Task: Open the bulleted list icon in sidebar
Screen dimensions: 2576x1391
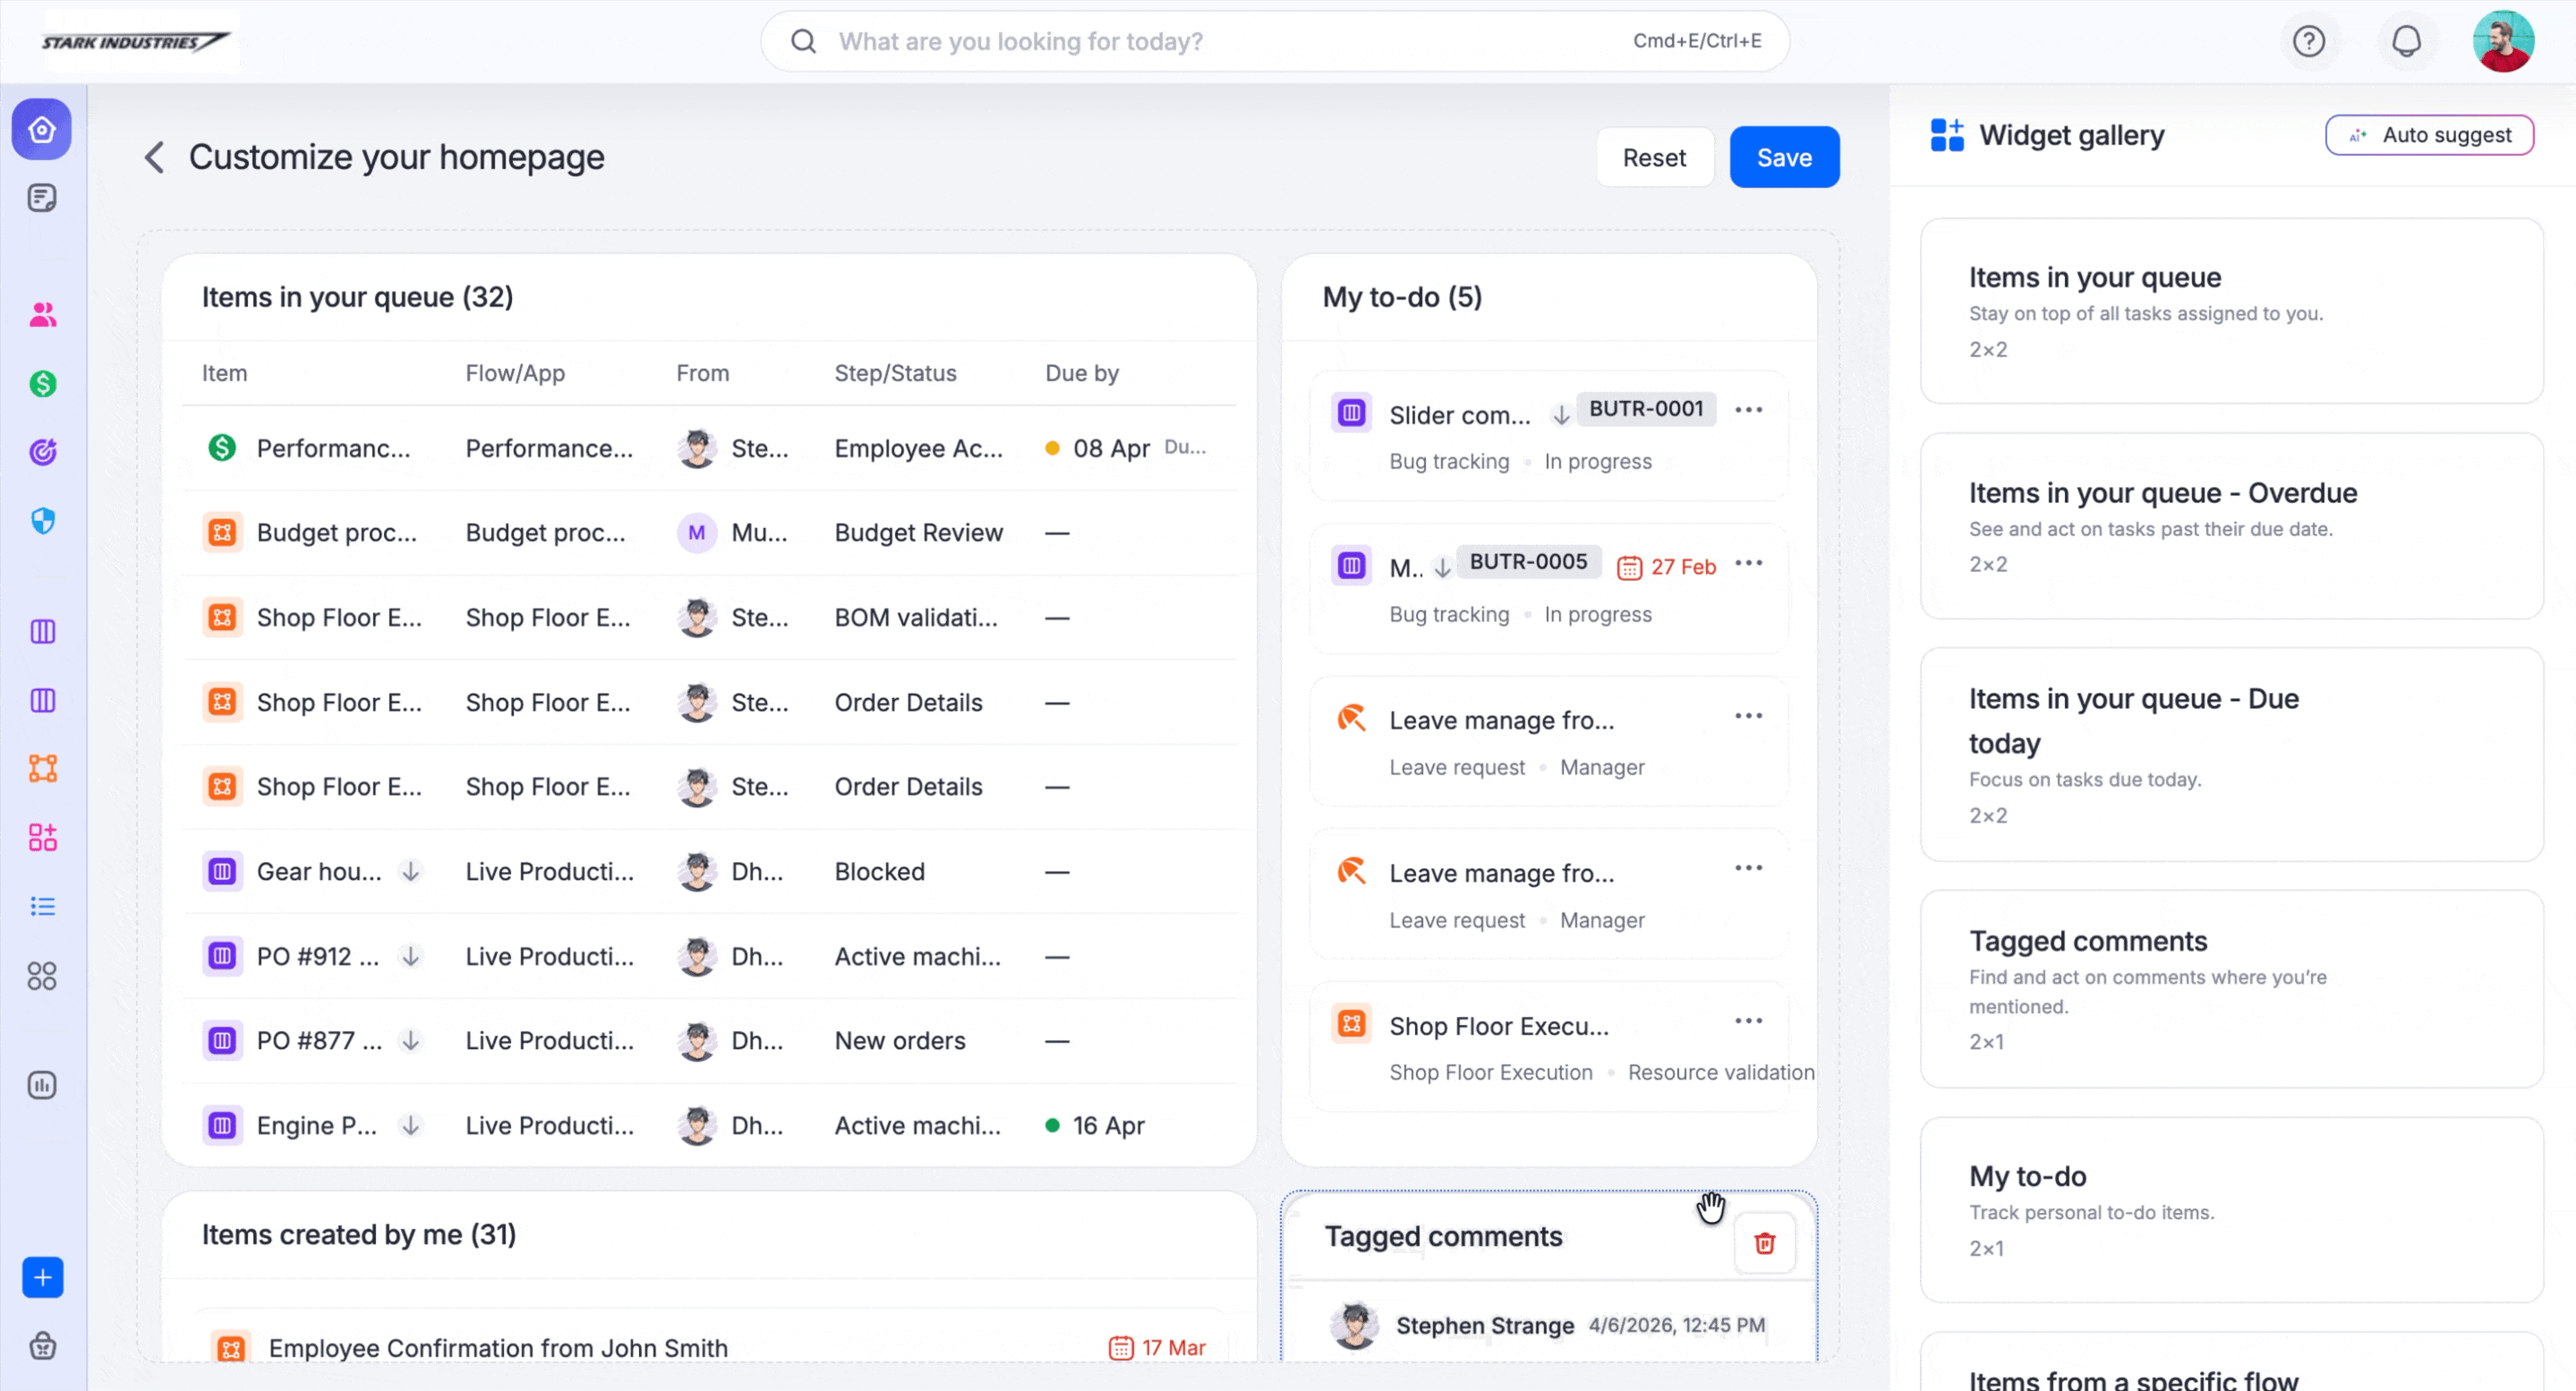Action: [42, 906]
